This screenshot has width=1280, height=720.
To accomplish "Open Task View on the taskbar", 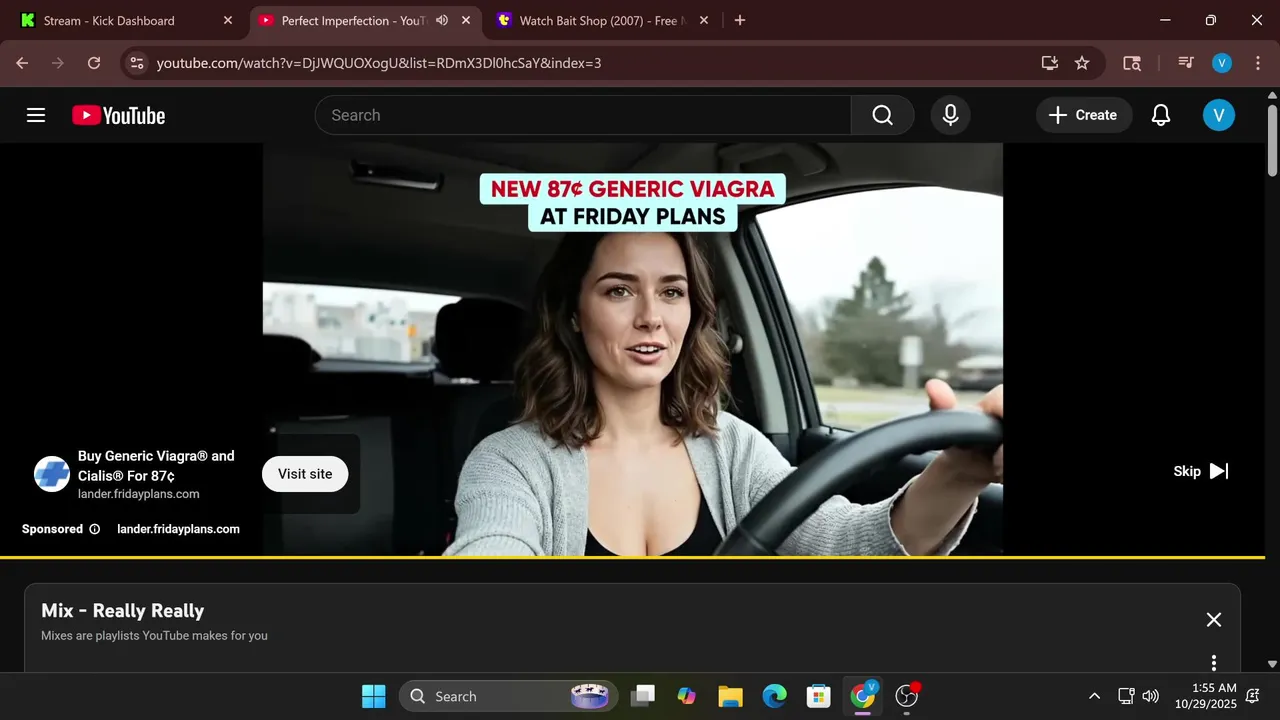I will coord(643,696).
